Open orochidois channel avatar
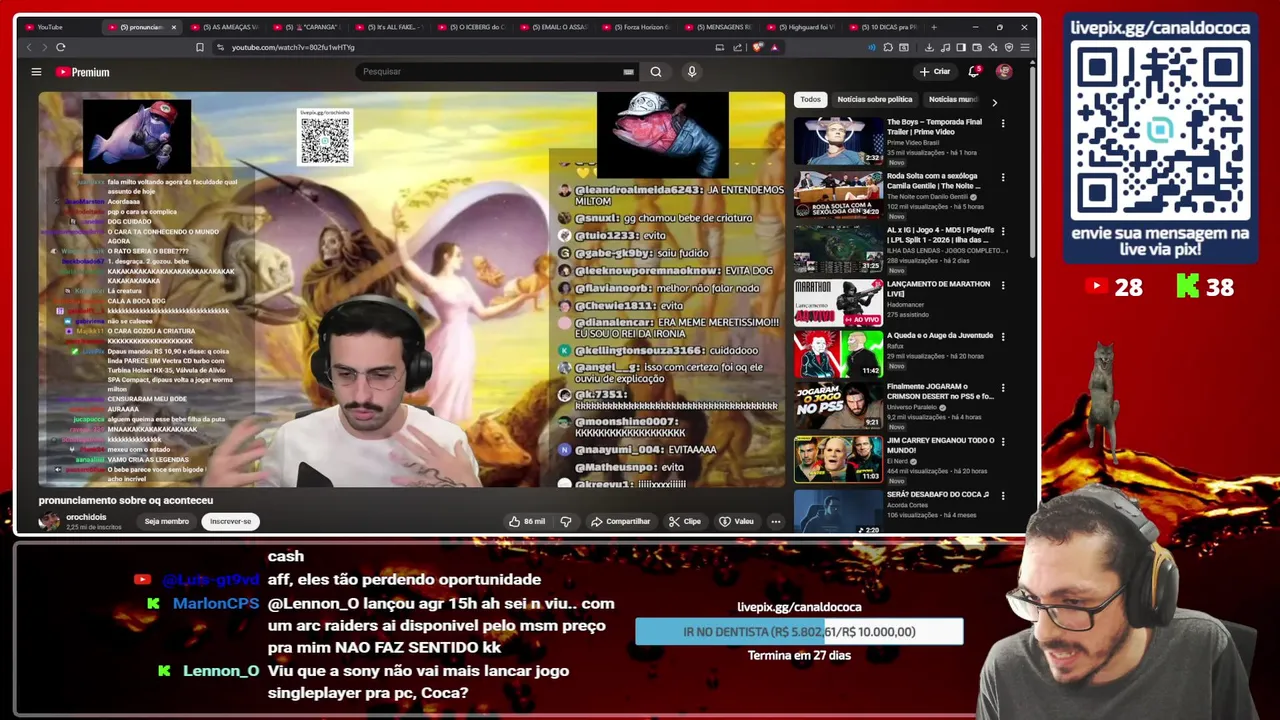 pyautogui.click(x=49, y=521)
